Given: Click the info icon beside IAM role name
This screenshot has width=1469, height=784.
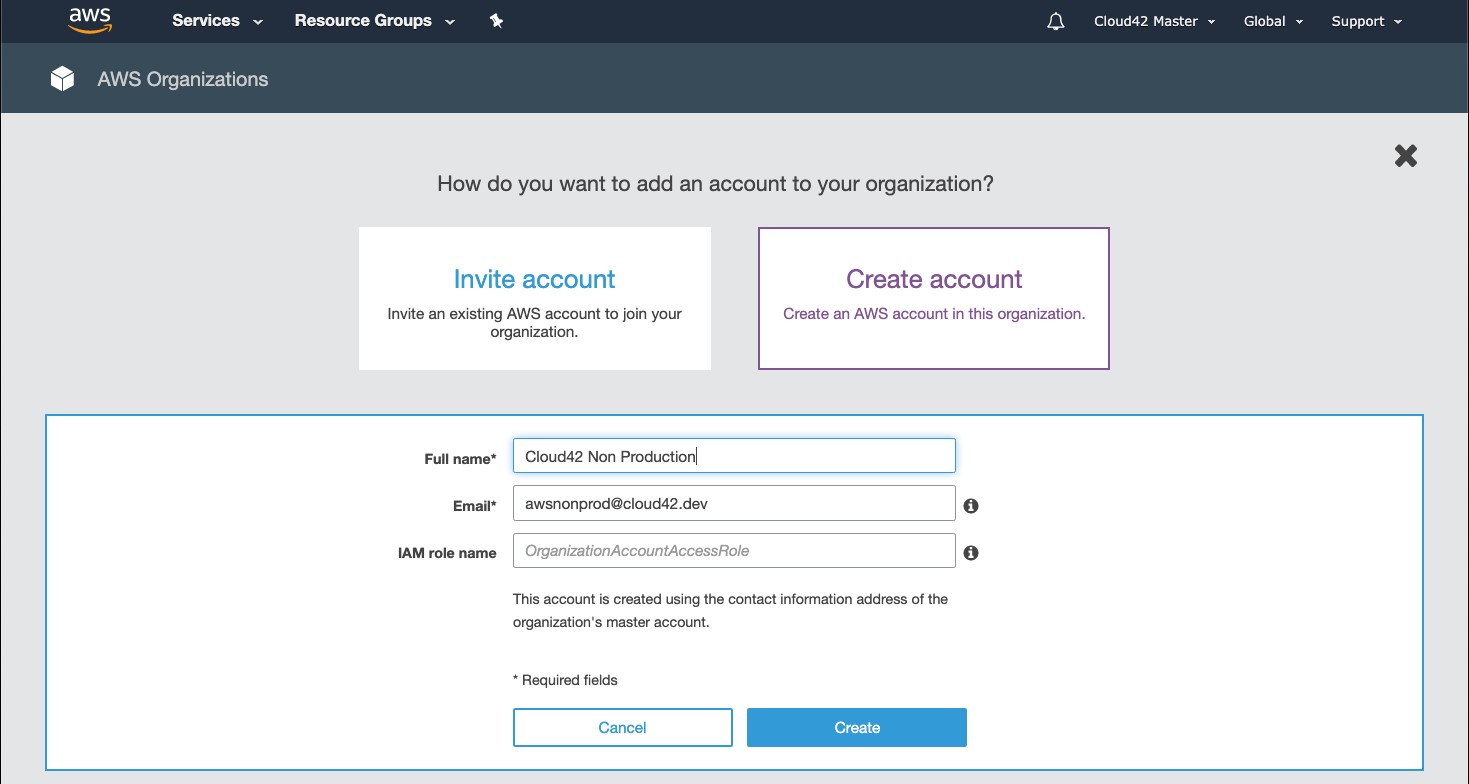Looking at the screenshot, I should (969, 553).
